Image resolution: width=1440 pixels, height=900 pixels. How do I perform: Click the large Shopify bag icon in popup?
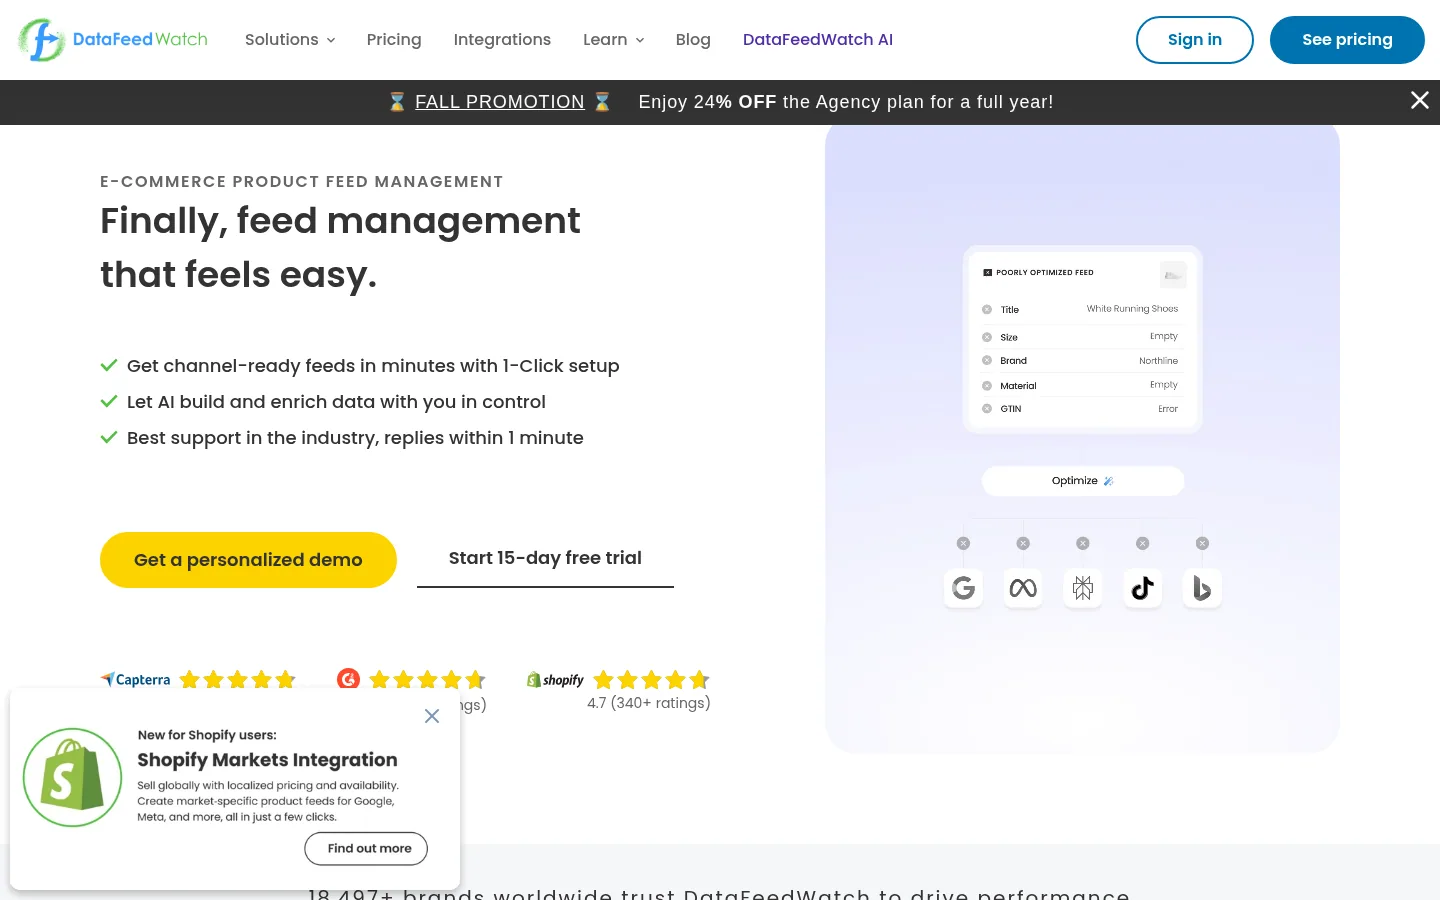click(72, 777)
